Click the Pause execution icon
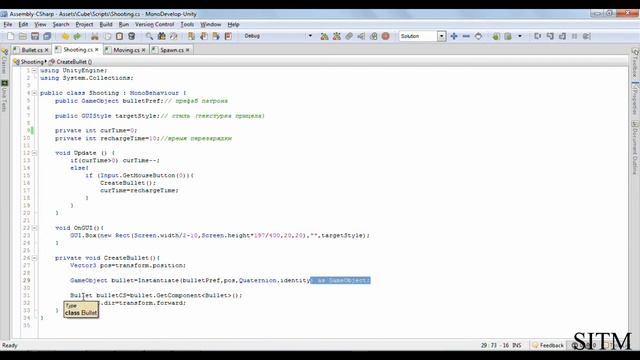Viewport: 640px width, 360px height. tap(575, 36)
